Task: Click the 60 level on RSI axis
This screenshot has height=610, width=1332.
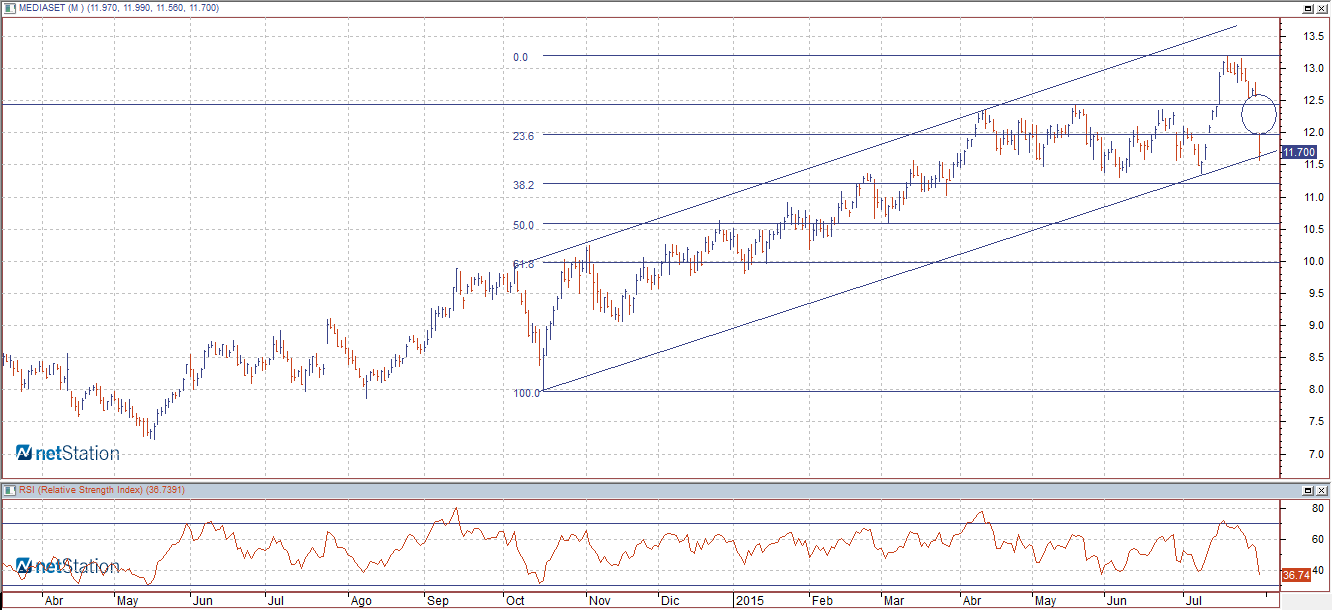Action: tap(1317, 540)
